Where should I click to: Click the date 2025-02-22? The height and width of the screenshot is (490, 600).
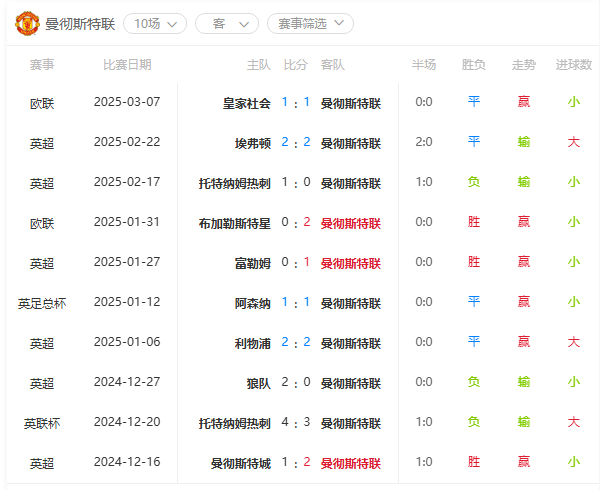127,142
